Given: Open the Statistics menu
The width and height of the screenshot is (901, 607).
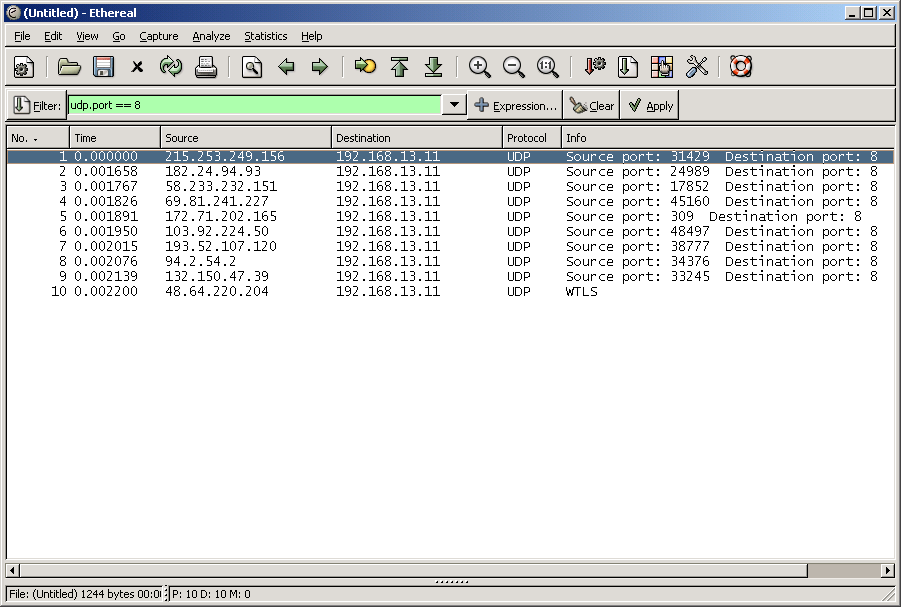Looking at the screenshot, I should (265, 36).
